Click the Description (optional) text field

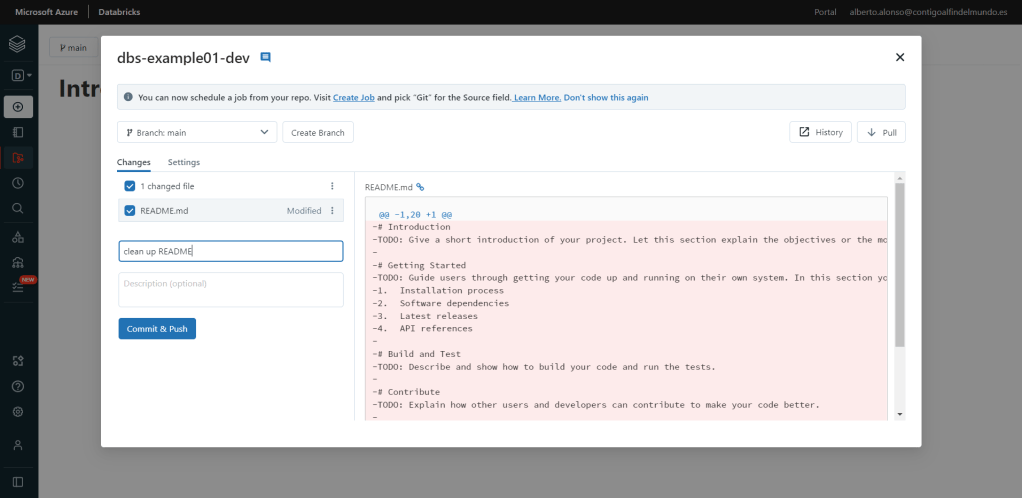tap(230, 289)
